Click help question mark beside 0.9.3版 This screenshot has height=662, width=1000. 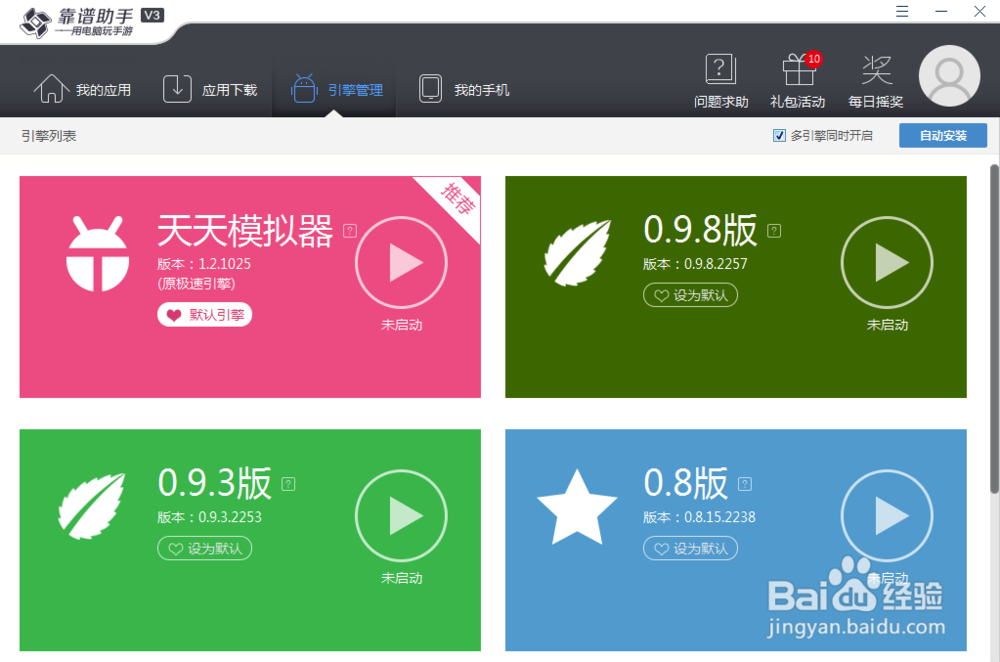(288, 484)
